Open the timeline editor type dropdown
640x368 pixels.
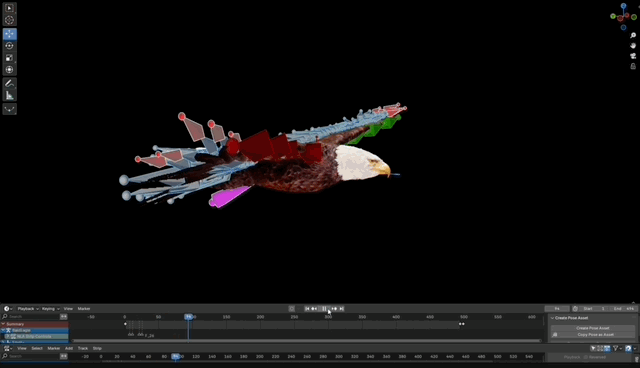[x=8, y=309]
